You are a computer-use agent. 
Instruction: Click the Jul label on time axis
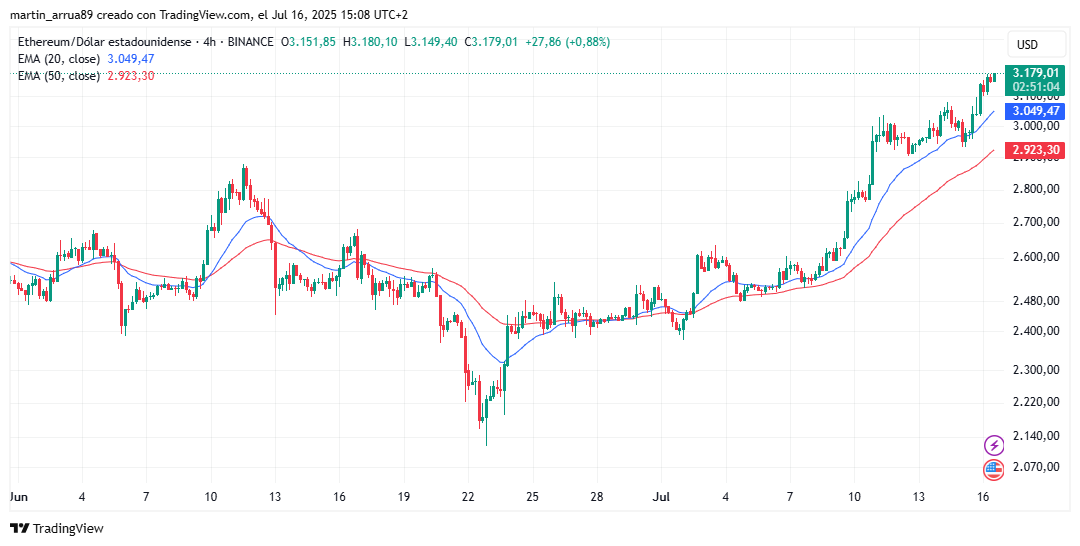(661, 496)
